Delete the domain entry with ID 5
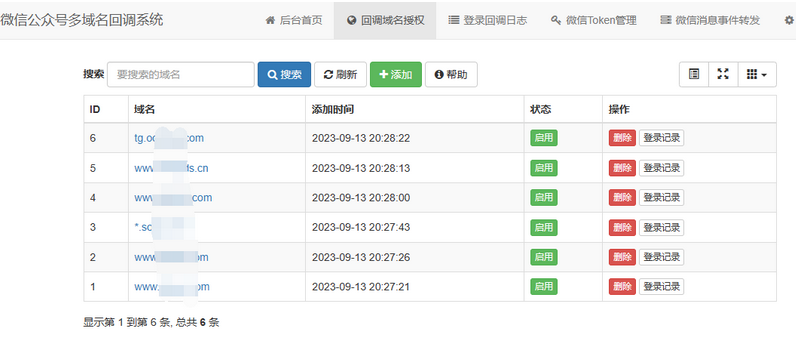Screen dimensions: 796x362 pyautogui.click(x=622, y=168)
